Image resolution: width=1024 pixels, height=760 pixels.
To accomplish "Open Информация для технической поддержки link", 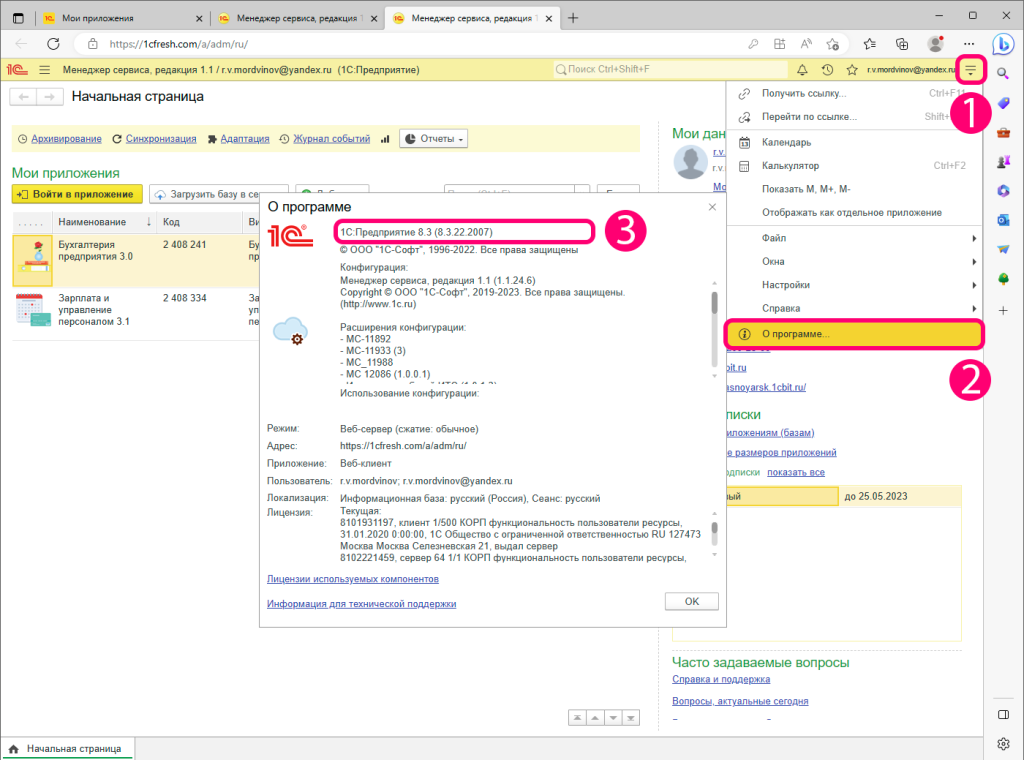I will 361,604.
